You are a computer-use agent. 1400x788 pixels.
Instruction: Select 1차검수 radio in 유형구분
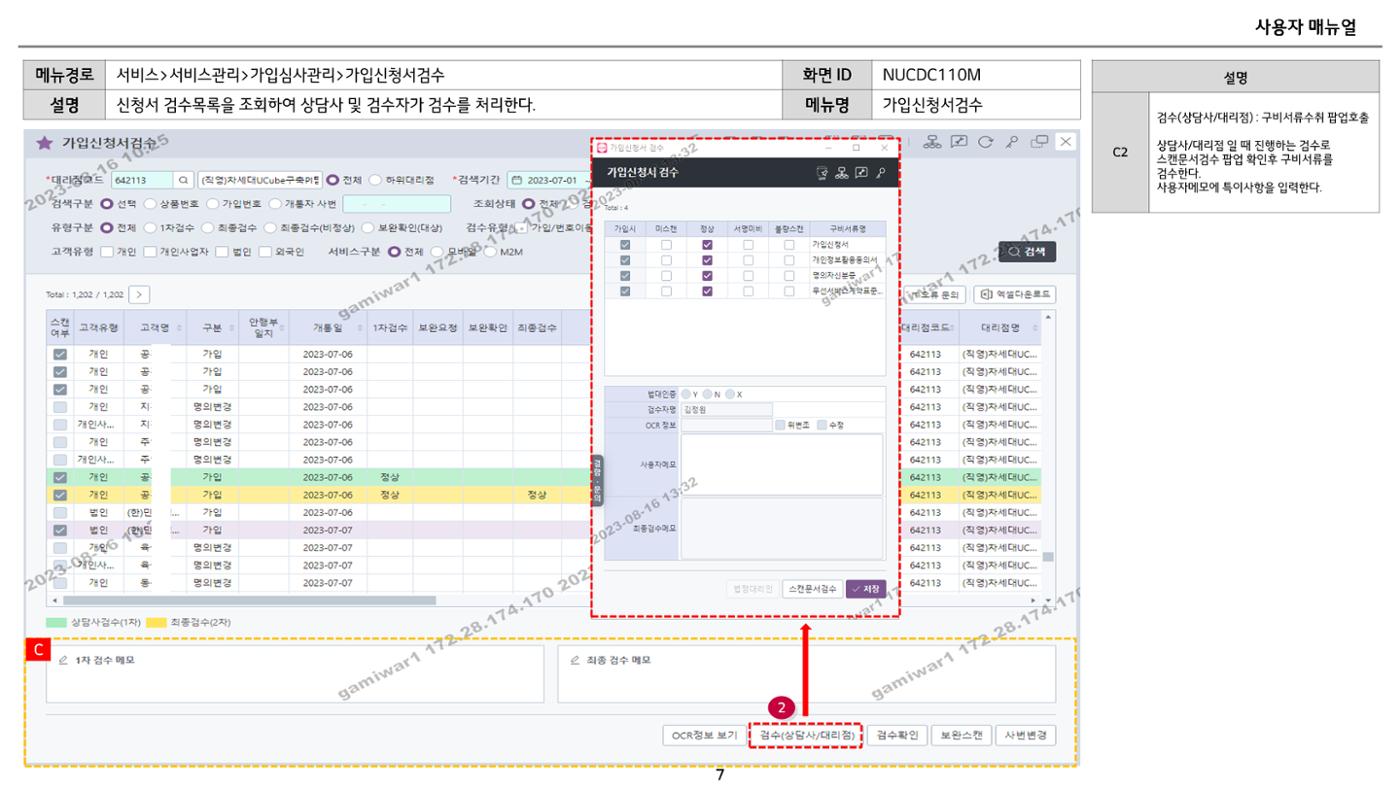(150, 226)
